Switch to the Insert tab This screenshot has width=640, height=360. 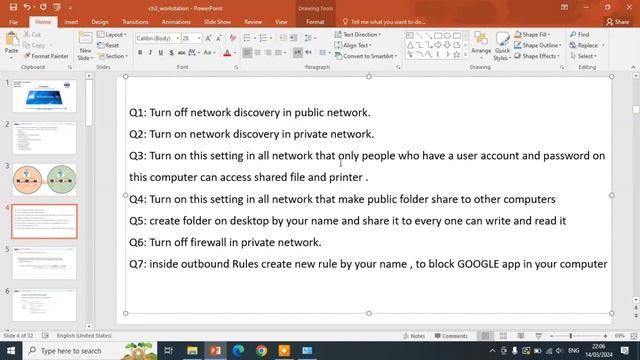(x=71, y=22)
